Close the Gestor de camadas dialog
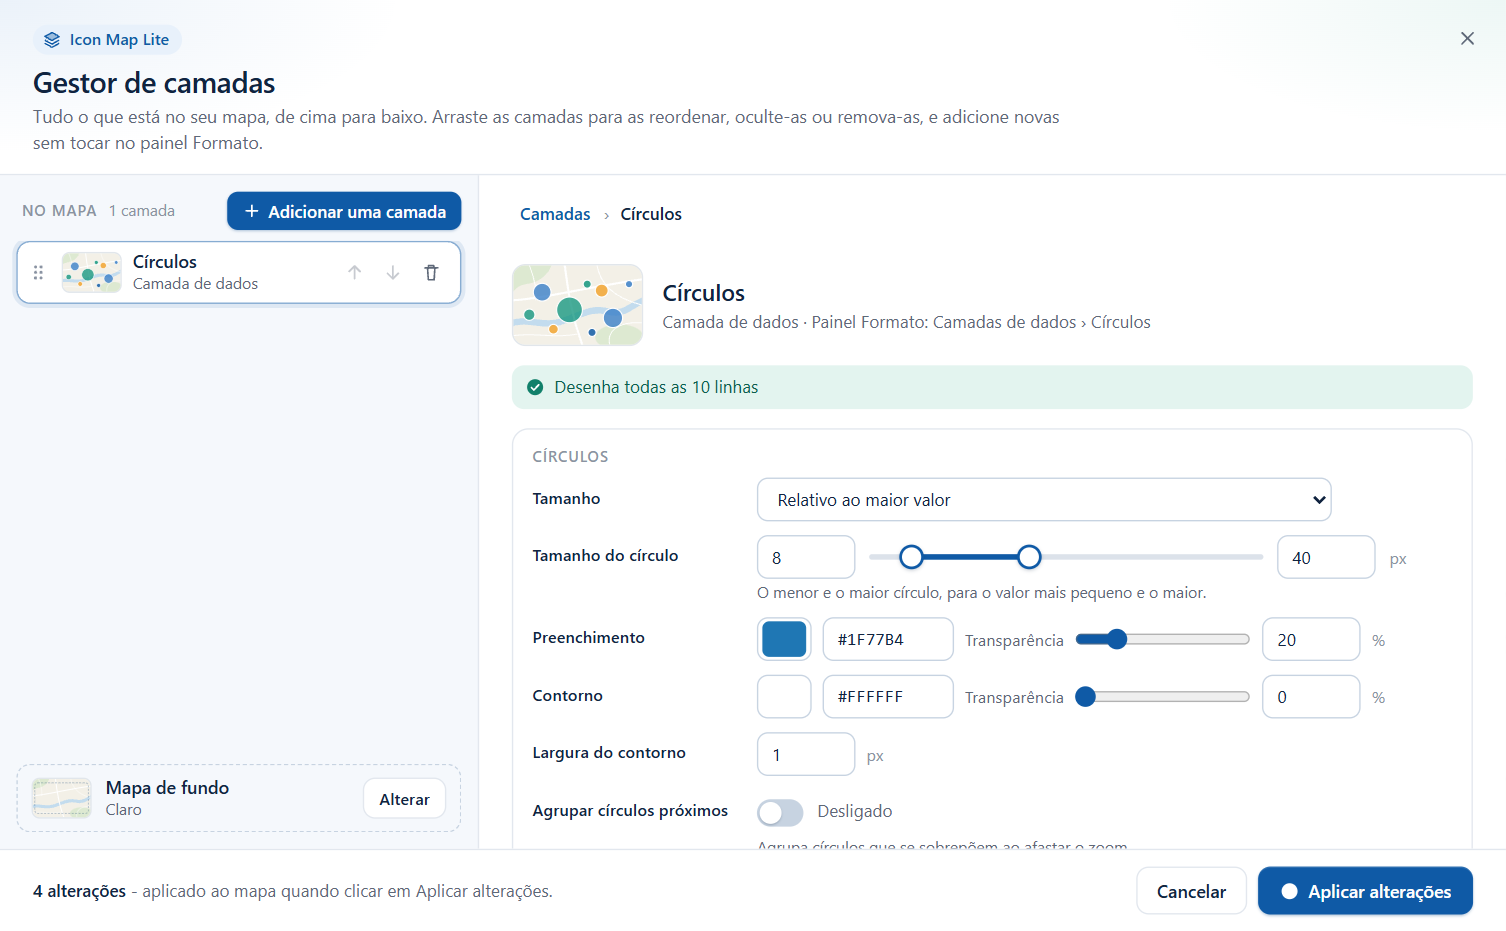The width and height of the screenshot is (1506, 931). tap(1467, 38)
